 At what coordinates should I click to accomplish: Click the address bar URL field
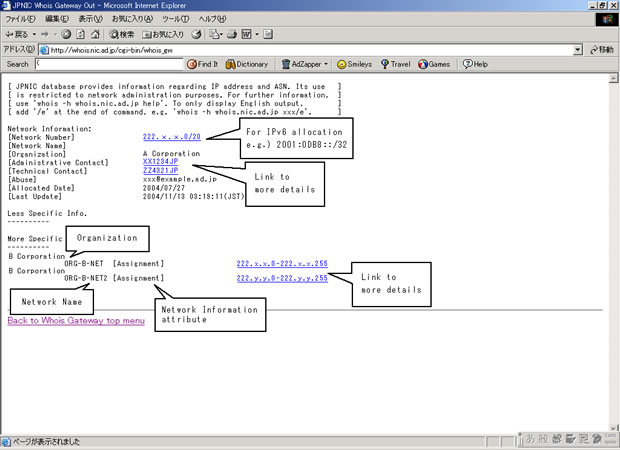point(311,50)
